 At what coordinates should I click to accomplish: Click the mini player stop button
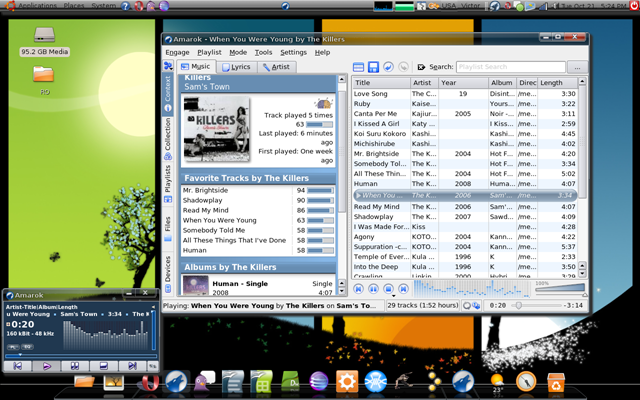103,366
